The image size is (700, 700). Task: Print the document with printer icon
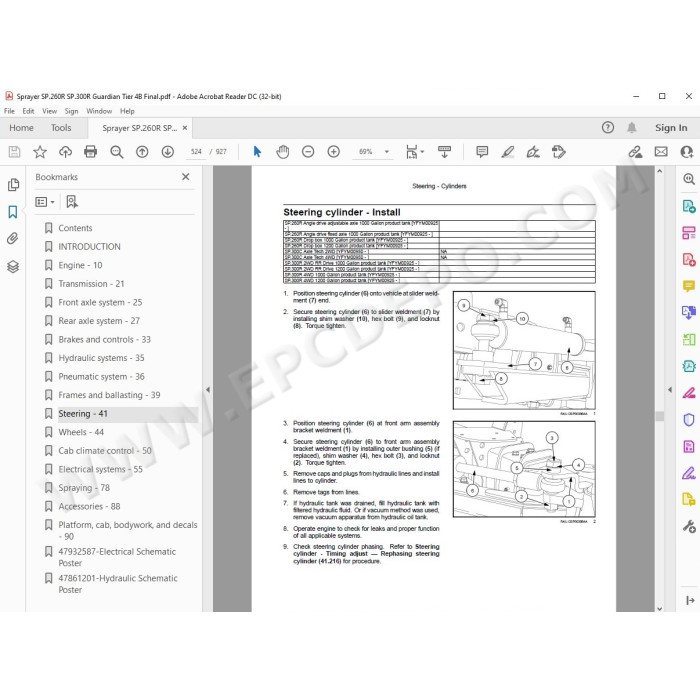point(91,152)
